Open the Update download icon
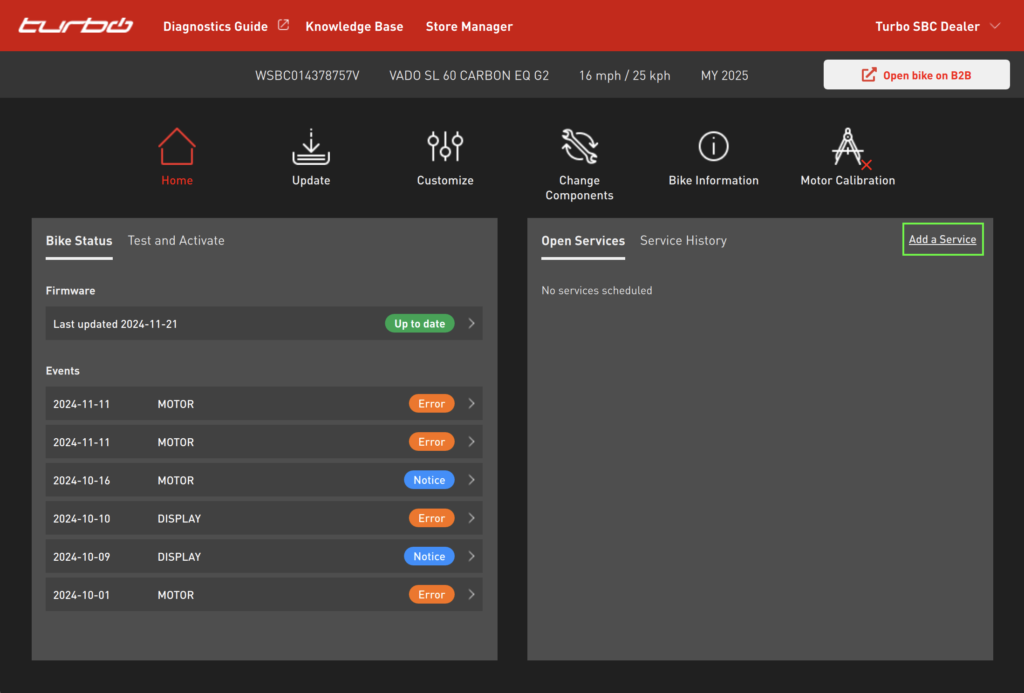1024x693 pixels. (x=311, y=147)
